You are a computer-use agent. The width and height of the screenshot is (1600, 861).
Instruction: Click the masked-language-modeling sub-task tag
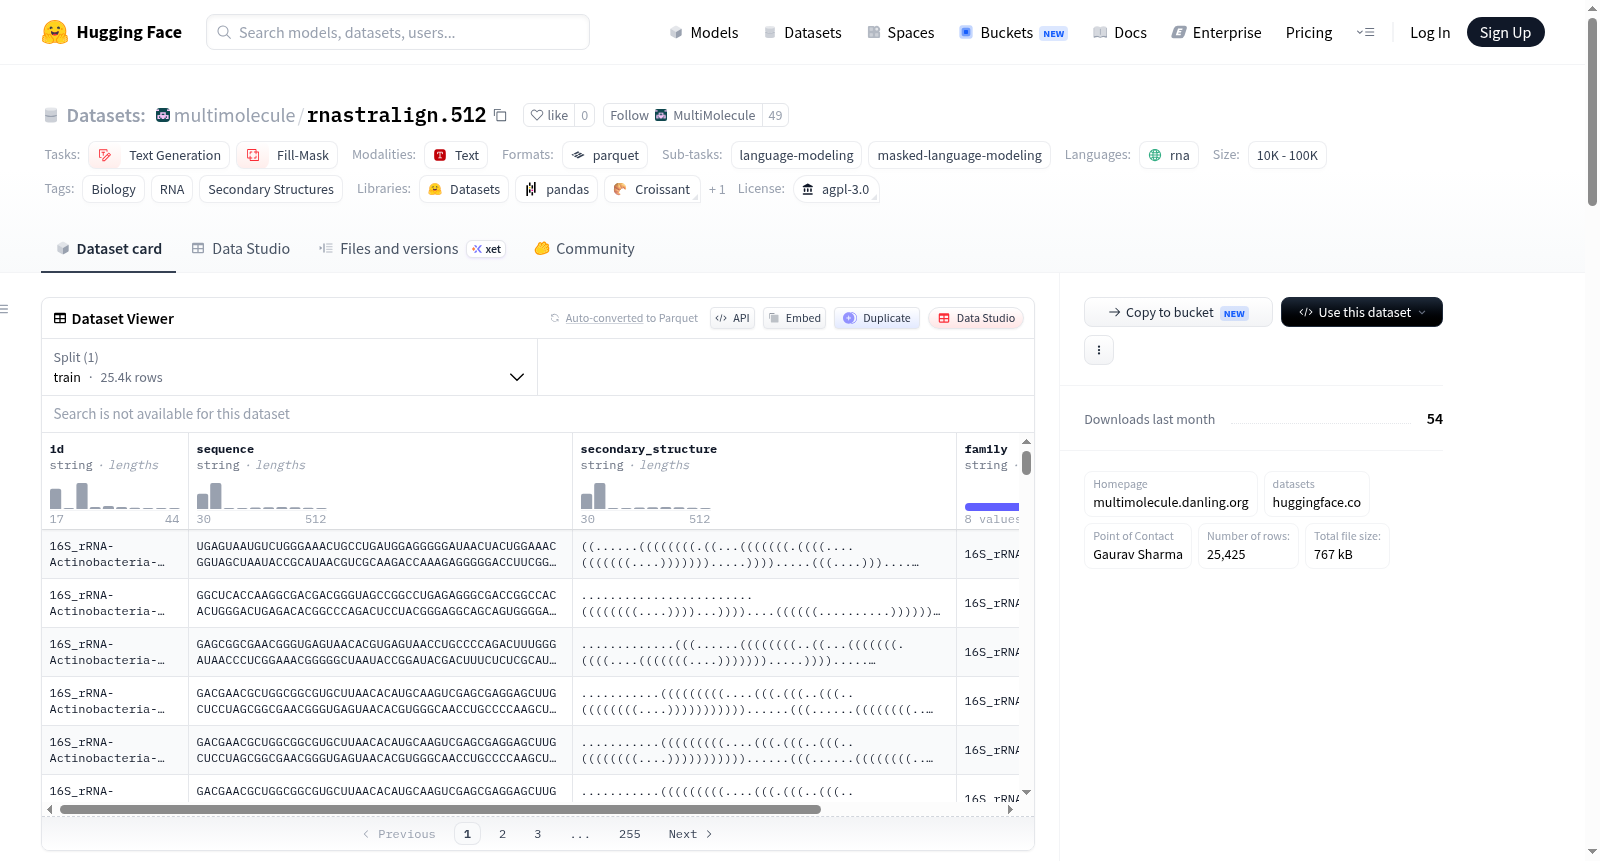[960, 155]
